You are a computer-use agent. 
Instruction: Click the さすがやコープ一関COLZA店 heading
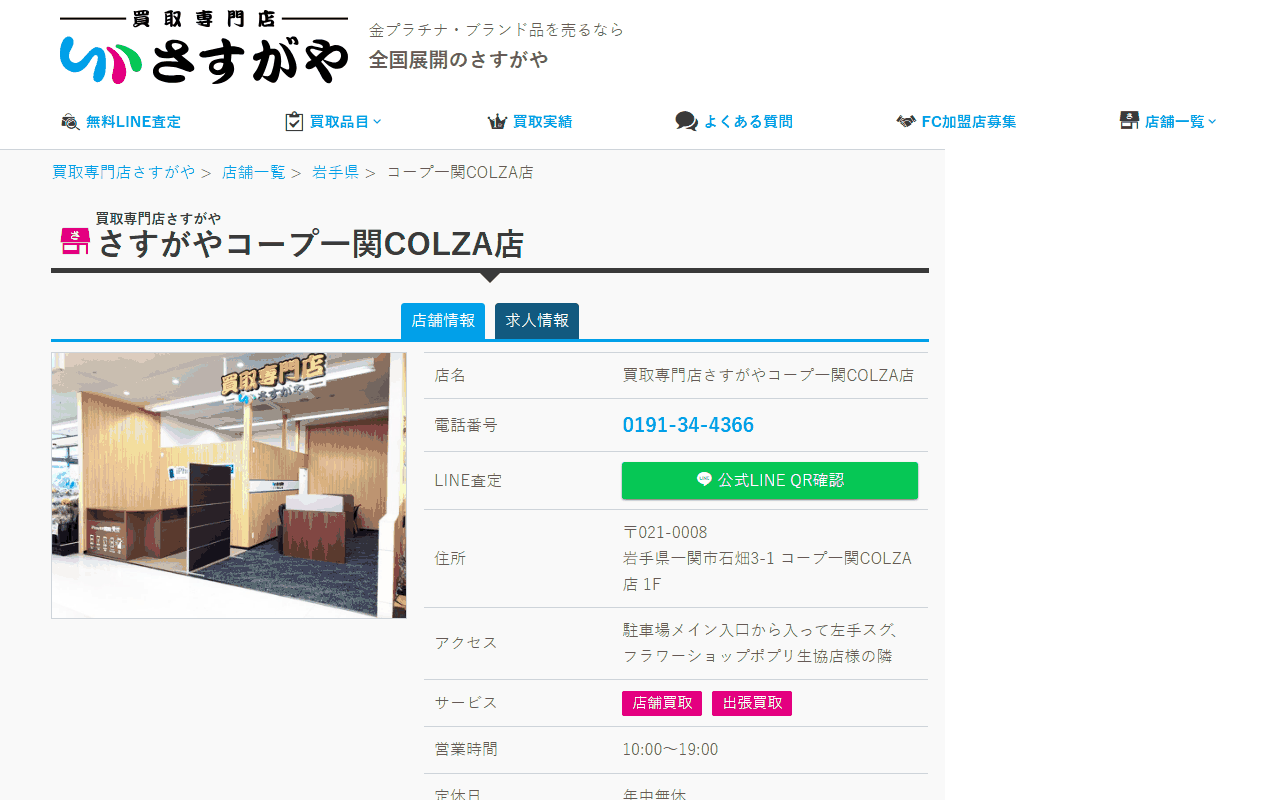310,244
